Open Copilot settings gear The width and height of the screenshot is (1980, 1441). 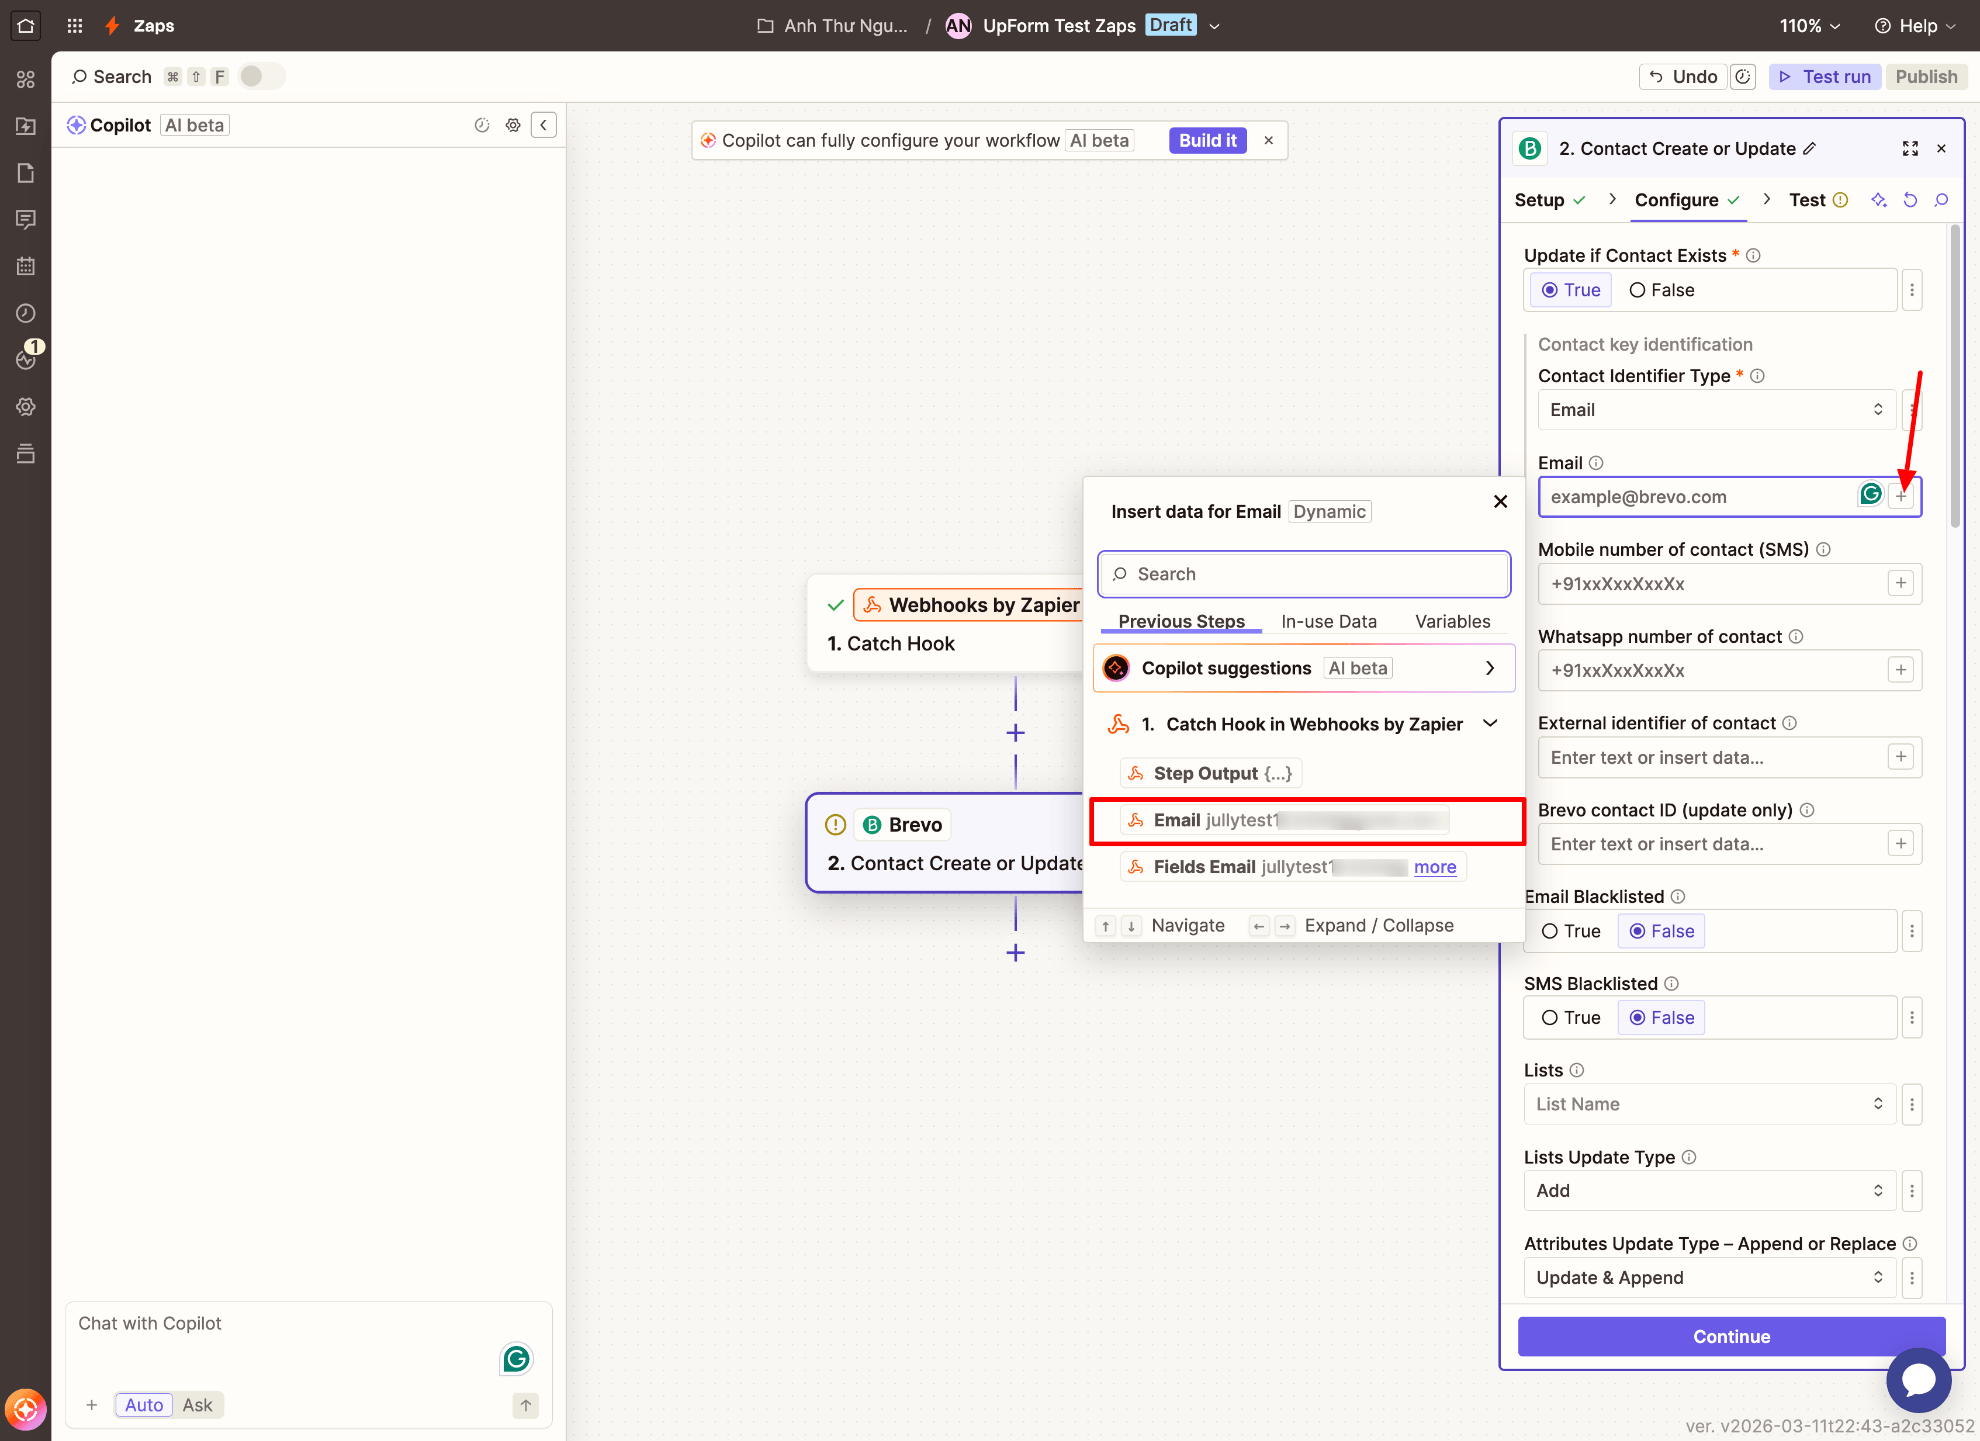click(513, 125)
